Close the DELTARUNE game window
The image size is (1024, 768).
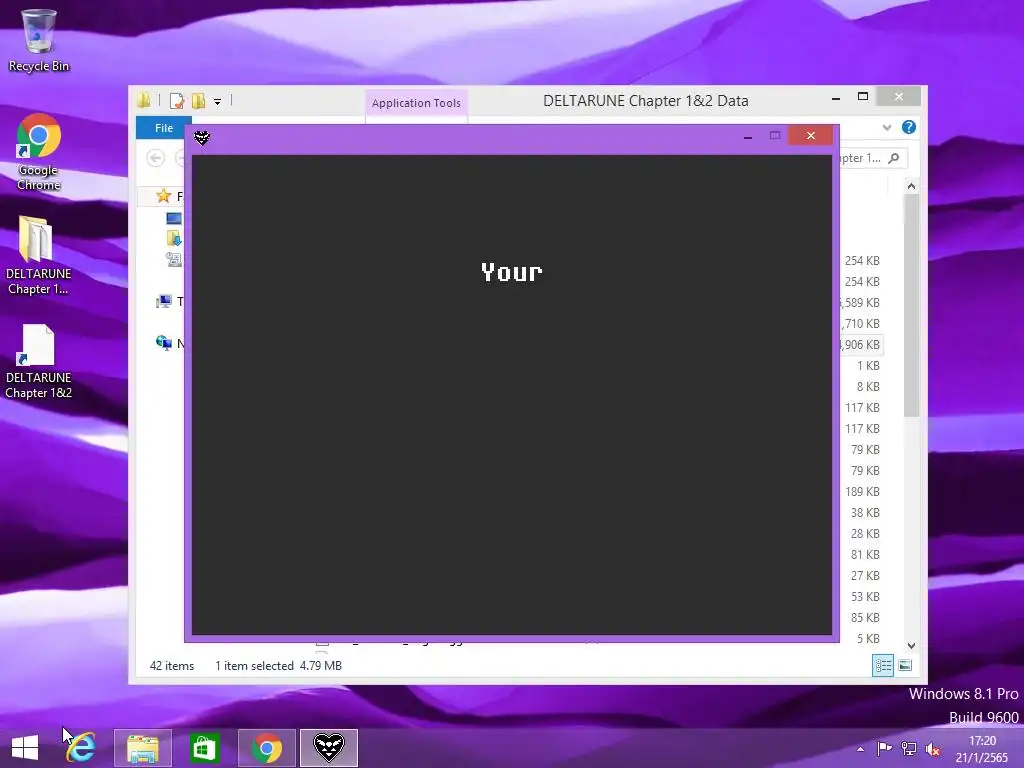pyautogui.click(x=810, y=135)
